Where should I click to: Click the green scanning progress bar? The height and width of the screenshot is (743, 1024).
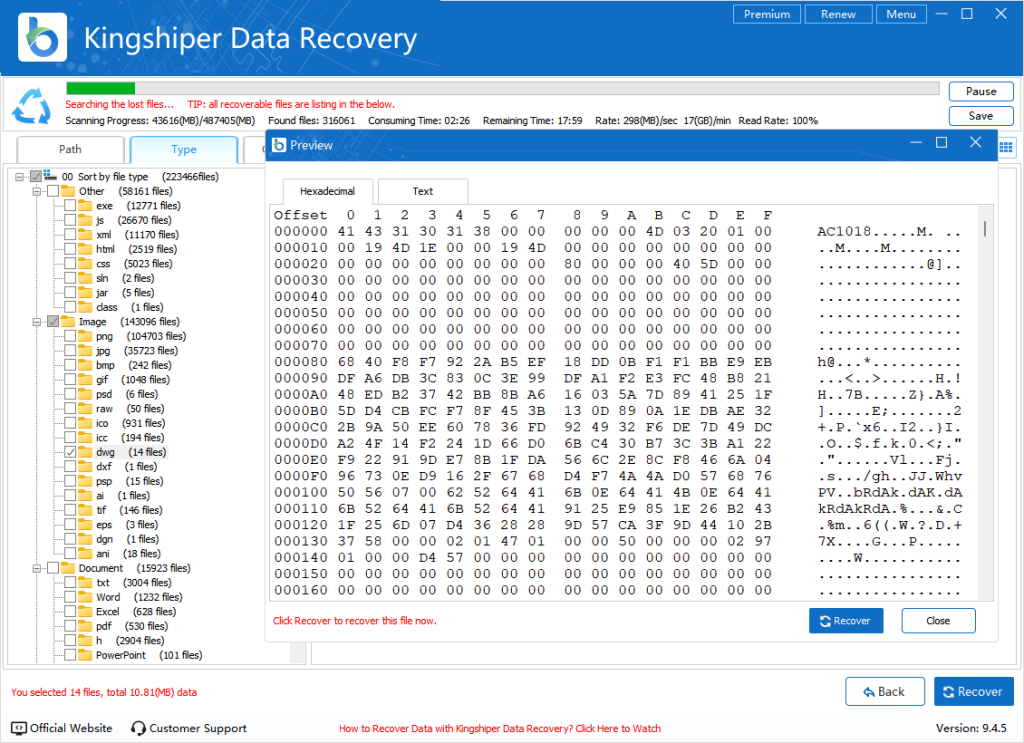pos(101,88)
